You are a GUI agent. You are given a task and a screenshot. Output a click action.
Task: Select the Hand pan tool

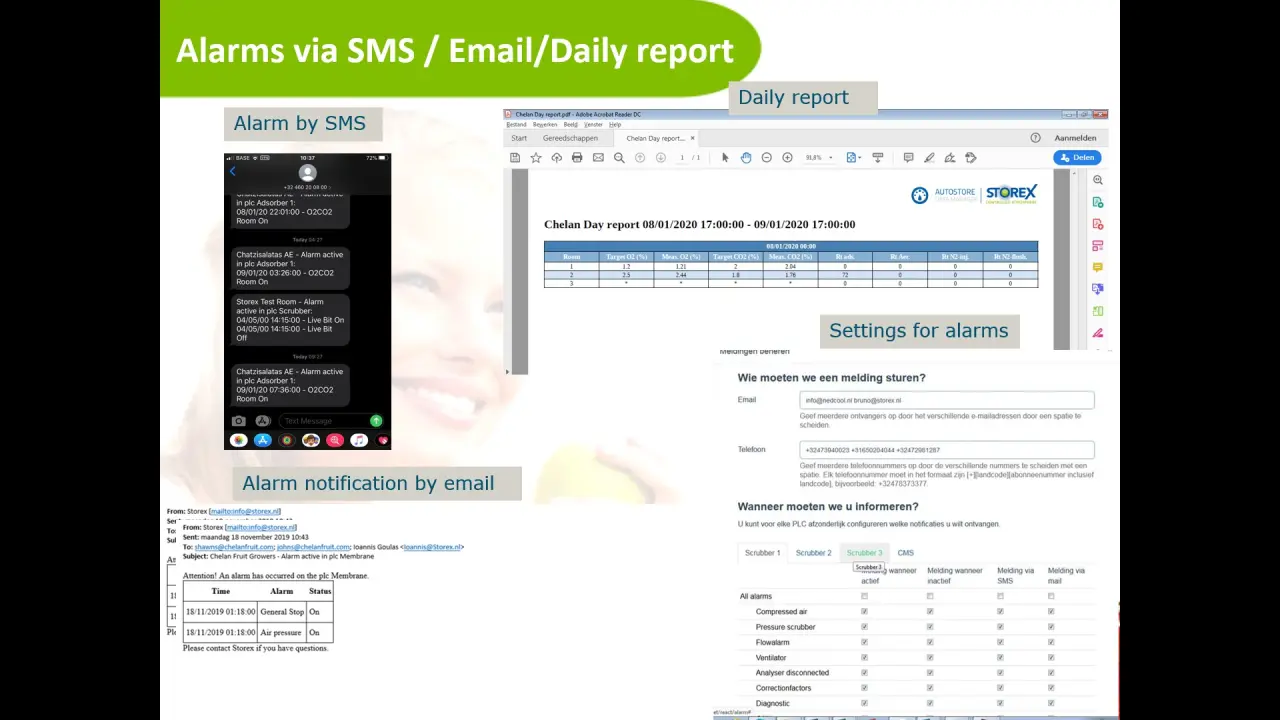tap(746, 158)
